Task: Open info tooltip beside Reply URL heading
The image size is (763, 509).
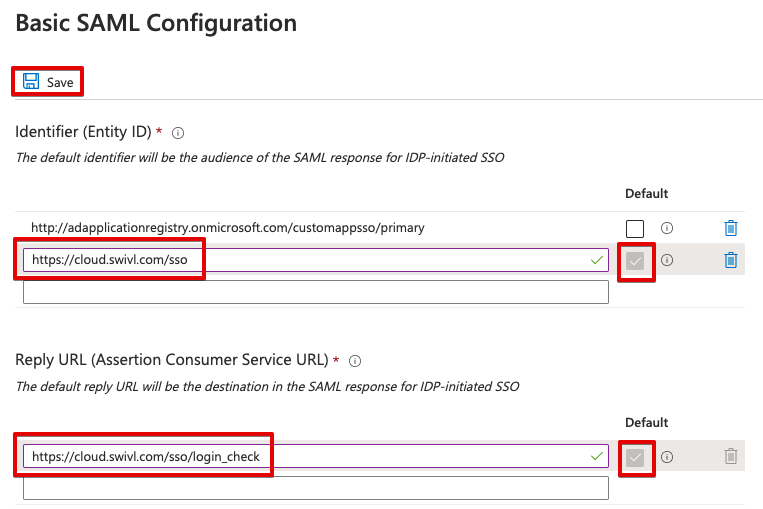Action: point(355,361)
